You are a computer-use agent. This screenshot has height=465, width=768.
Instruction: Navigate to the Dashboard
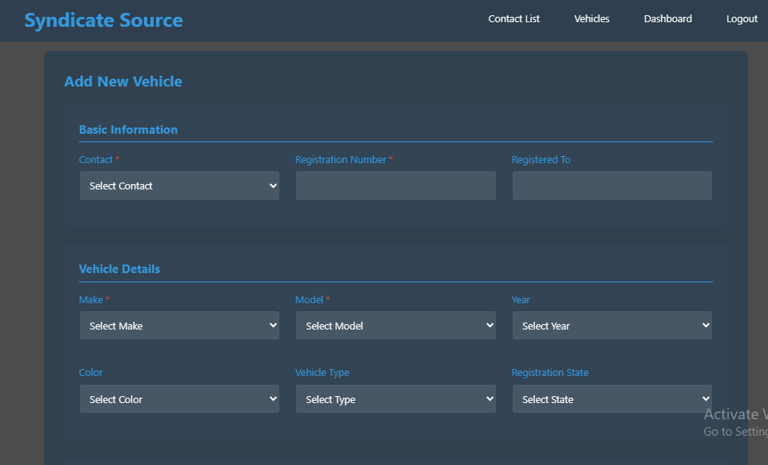(x=667, y=19)
